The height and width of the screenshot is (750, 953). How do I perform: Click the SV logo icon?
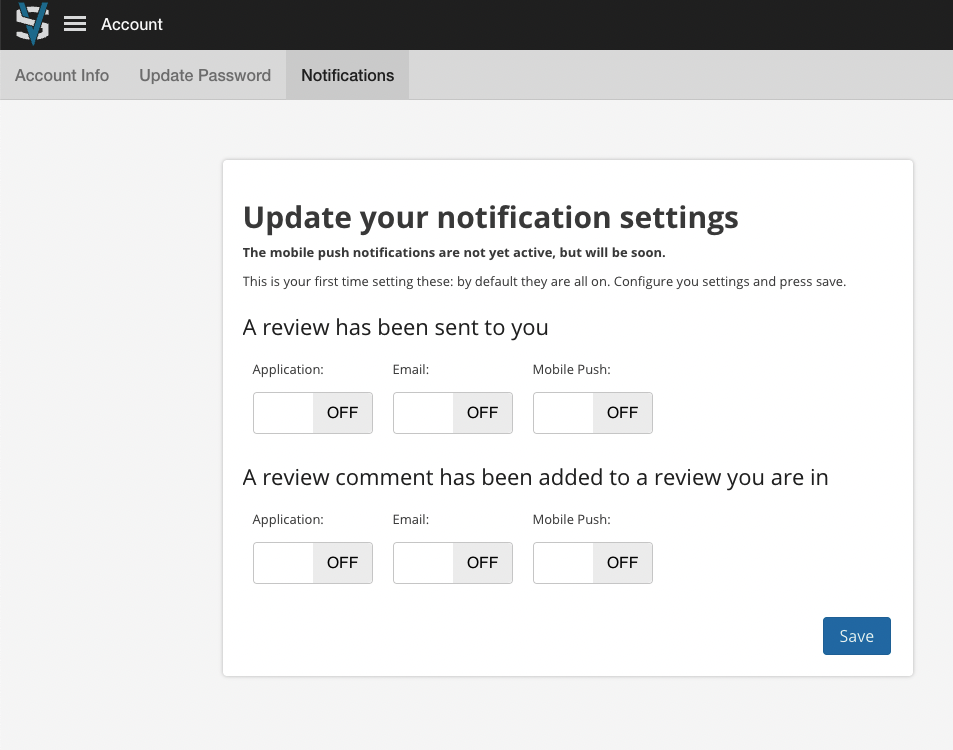pyautogui.click(x=32, y=24)
